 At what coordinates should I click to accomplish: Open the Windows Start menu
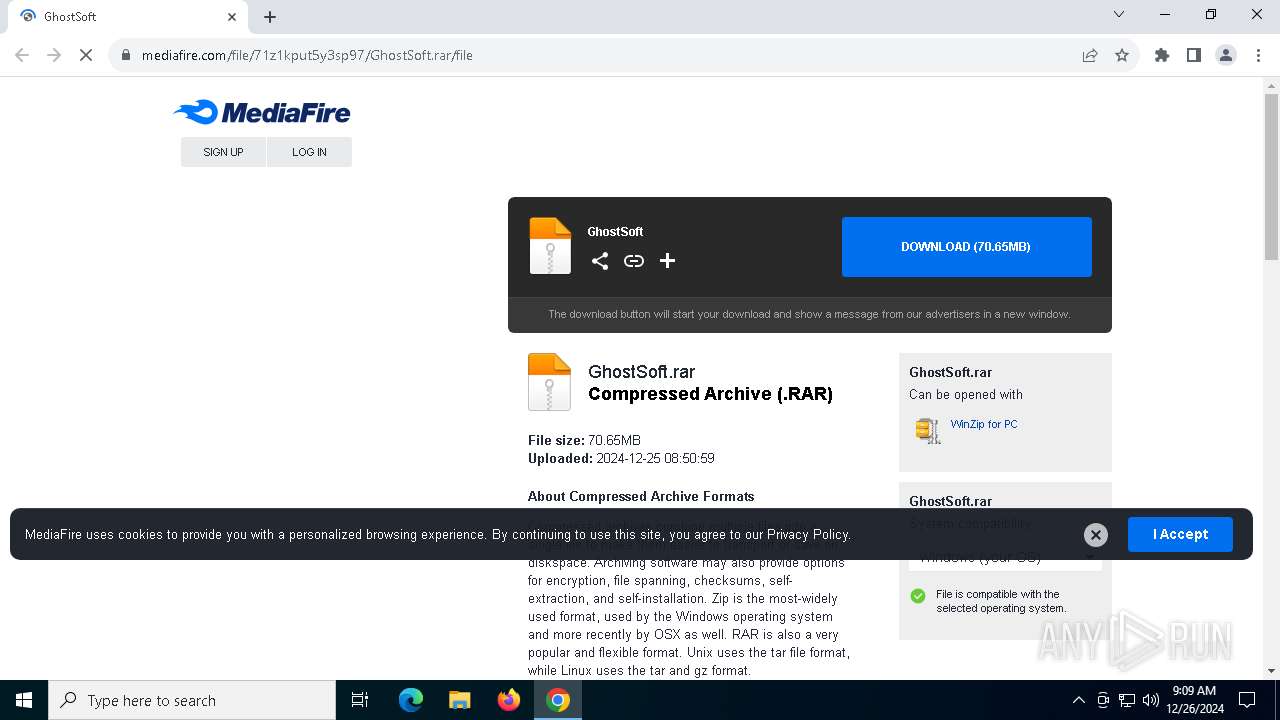pyautogui.click(x=24, y=700)
